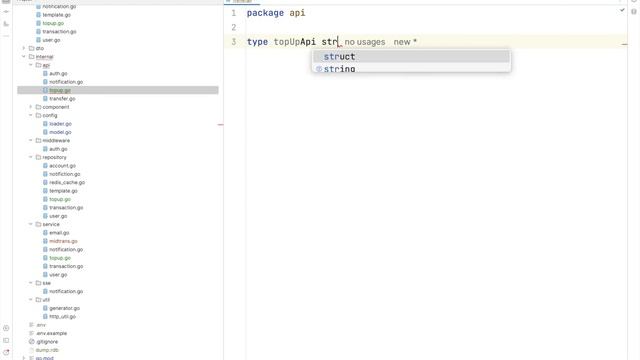Select the .env file
Viewport: 640px width, 360px height.
pos(41,325)
